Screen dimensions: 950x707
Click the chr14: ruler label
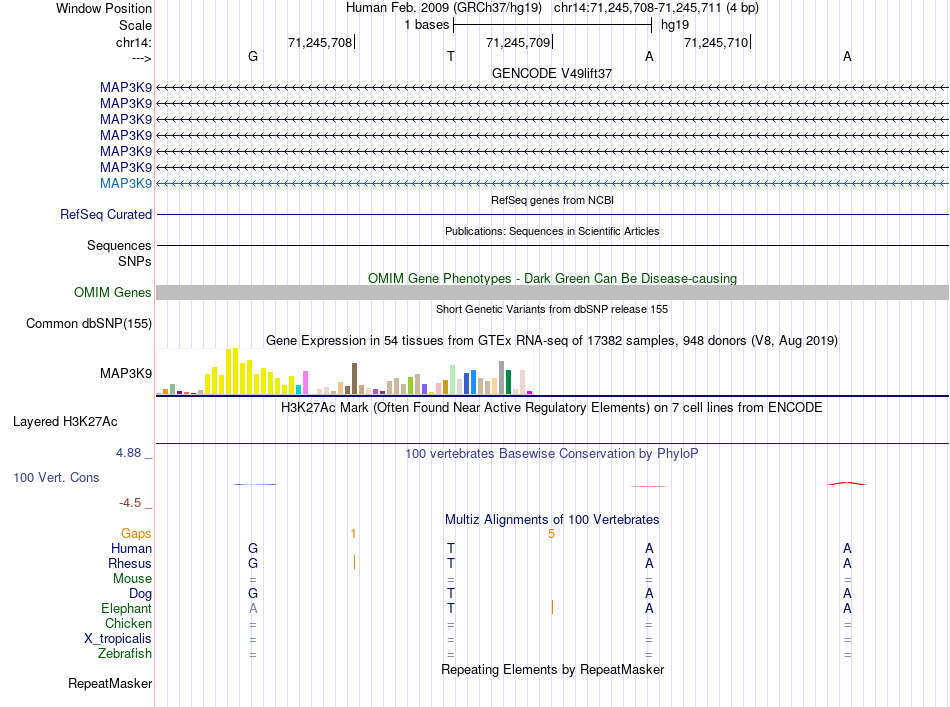(x=134, y=42)
